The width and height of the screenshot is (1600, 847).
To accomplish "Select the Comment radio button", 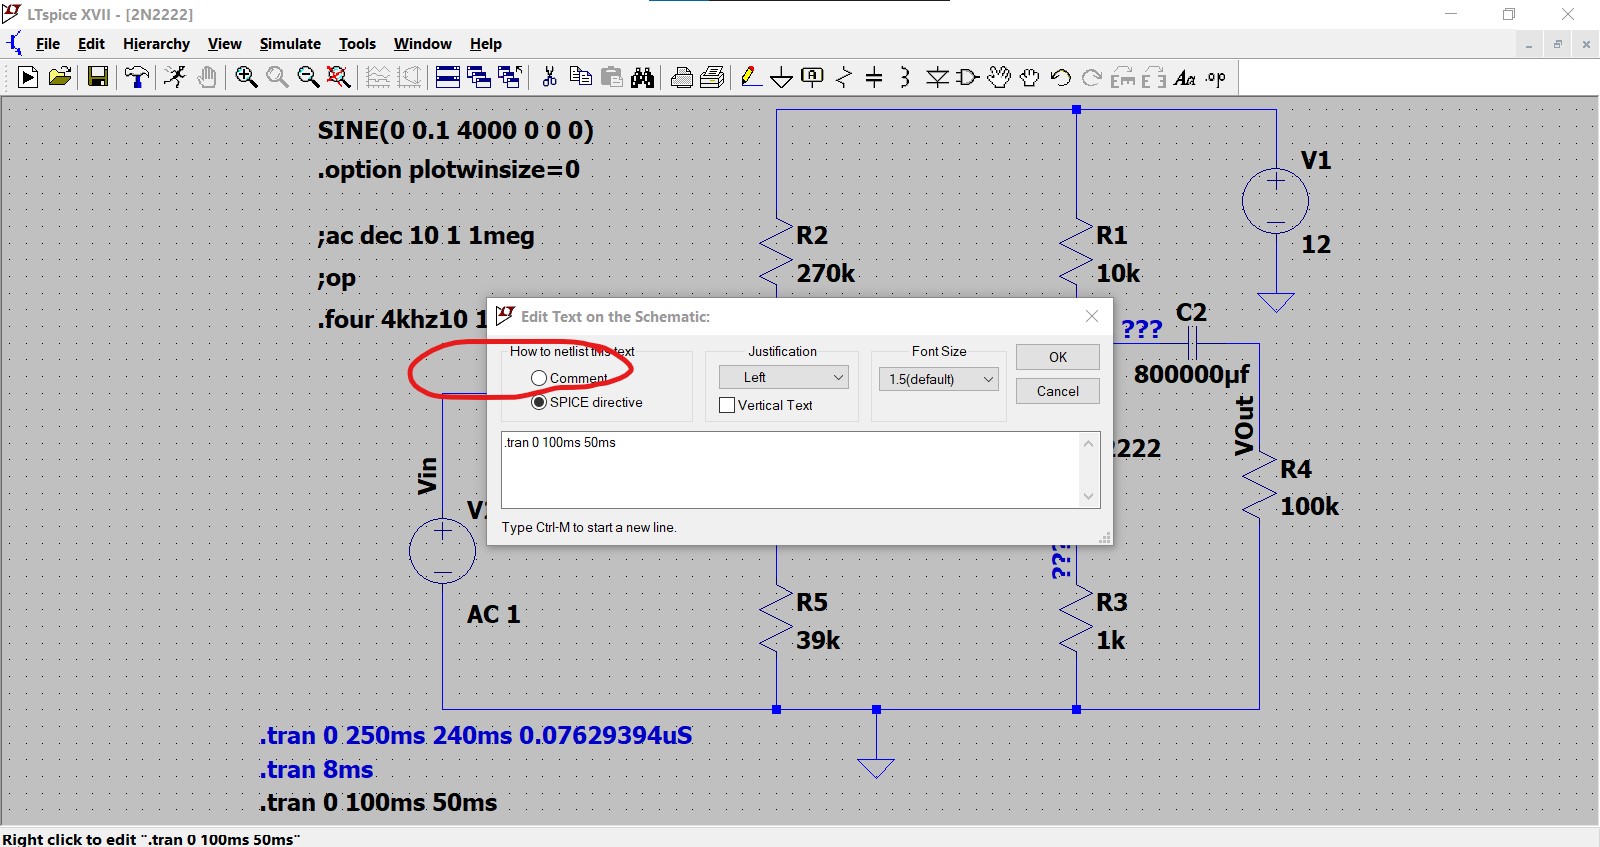I will click(x=539, y=378).
